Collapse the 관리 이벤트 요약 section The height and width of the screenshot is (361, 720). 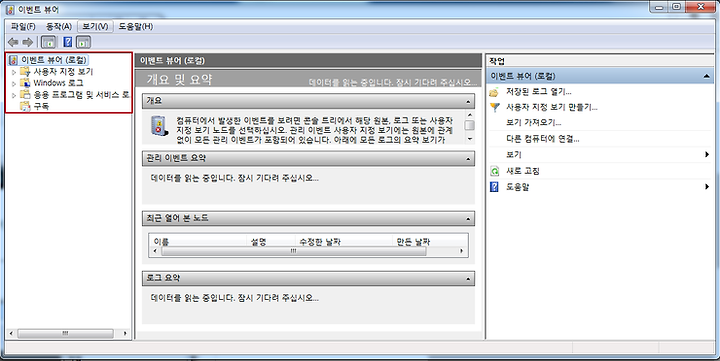[x=468, y=159]
